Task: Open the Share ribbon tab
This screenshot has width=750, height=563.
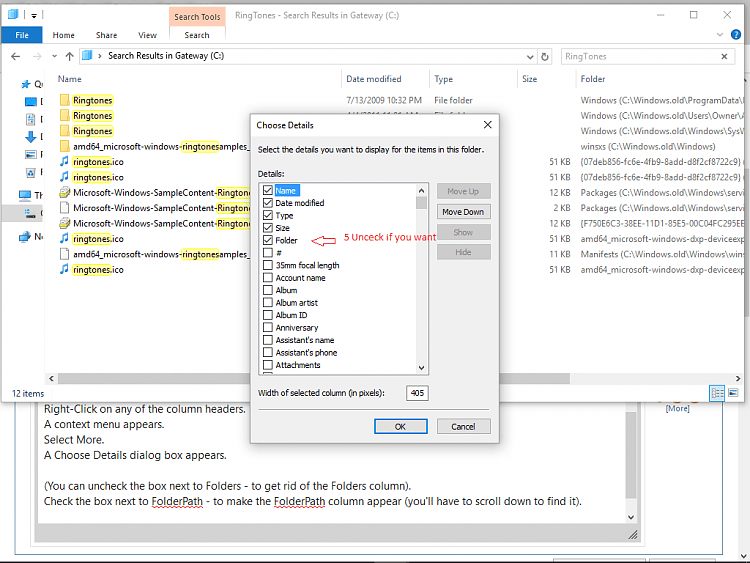Action: pos(106,35)
